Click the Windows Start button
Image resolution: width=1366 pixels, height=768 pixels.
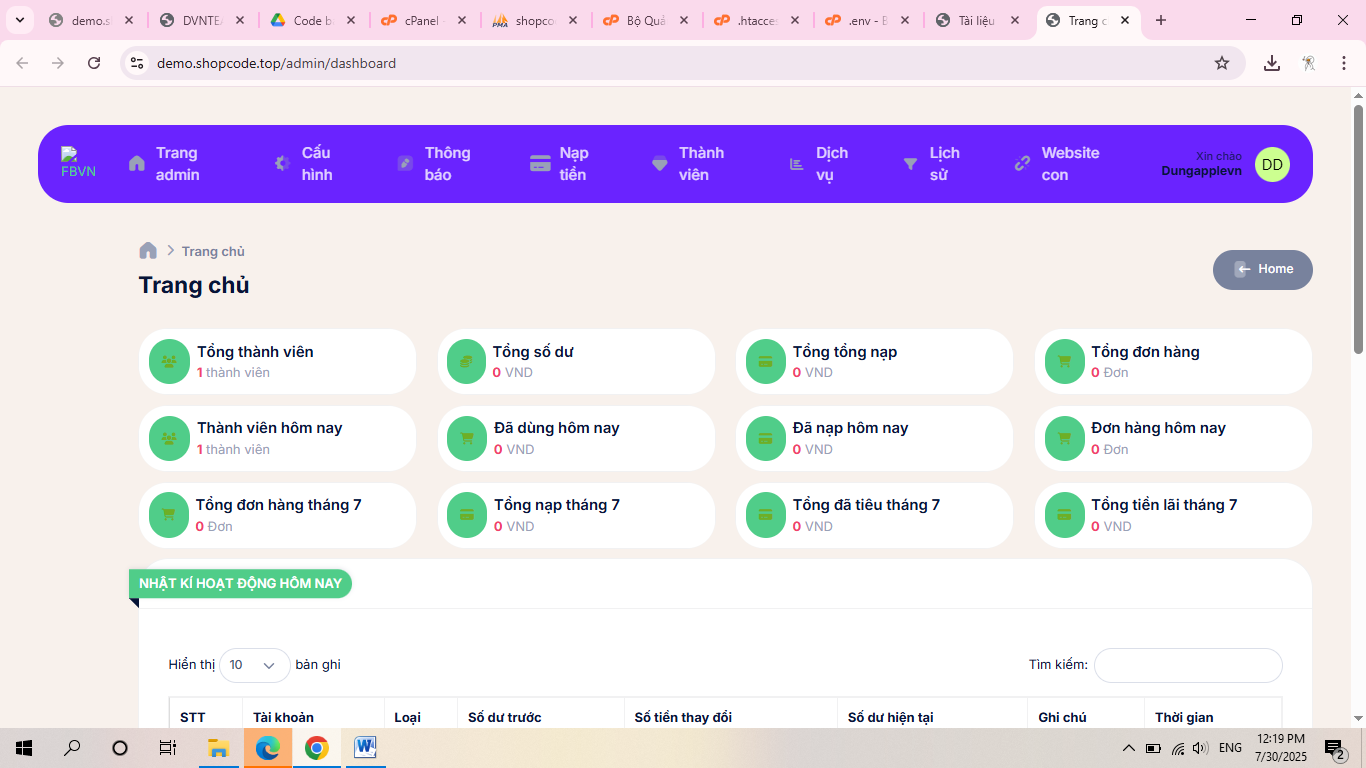24,747
